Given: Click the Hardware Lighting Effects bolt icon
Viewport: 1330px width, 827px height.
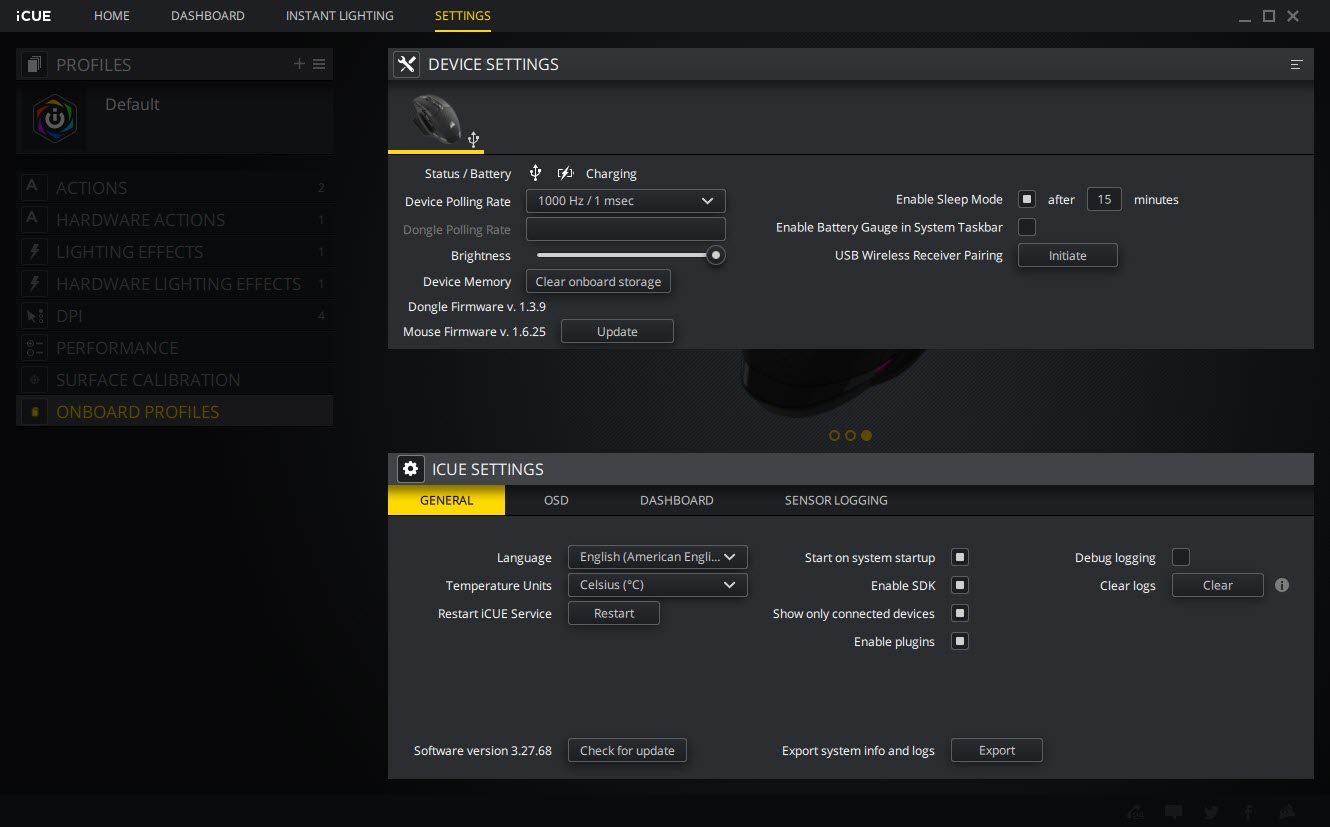Looking at the screenshot, I should tap(34, 283).
